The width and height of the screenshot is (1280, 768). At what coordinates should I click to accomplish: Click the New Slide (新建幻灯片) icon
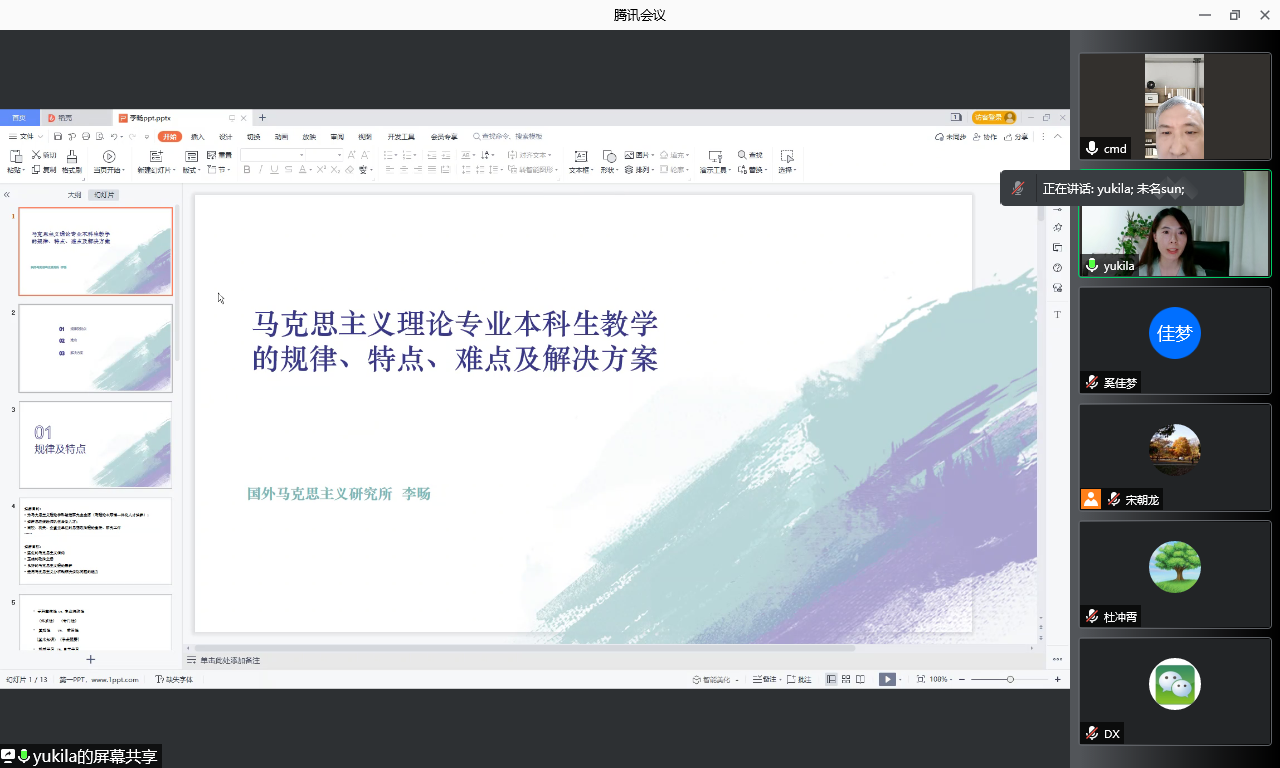(156, 156)
